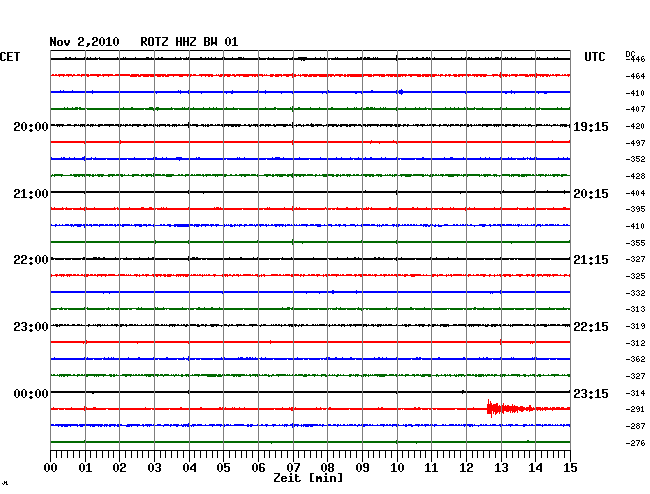Select the "00:00" CET row label
The height and width of the screenshot is (494, 650).
(x=31, y=393)
